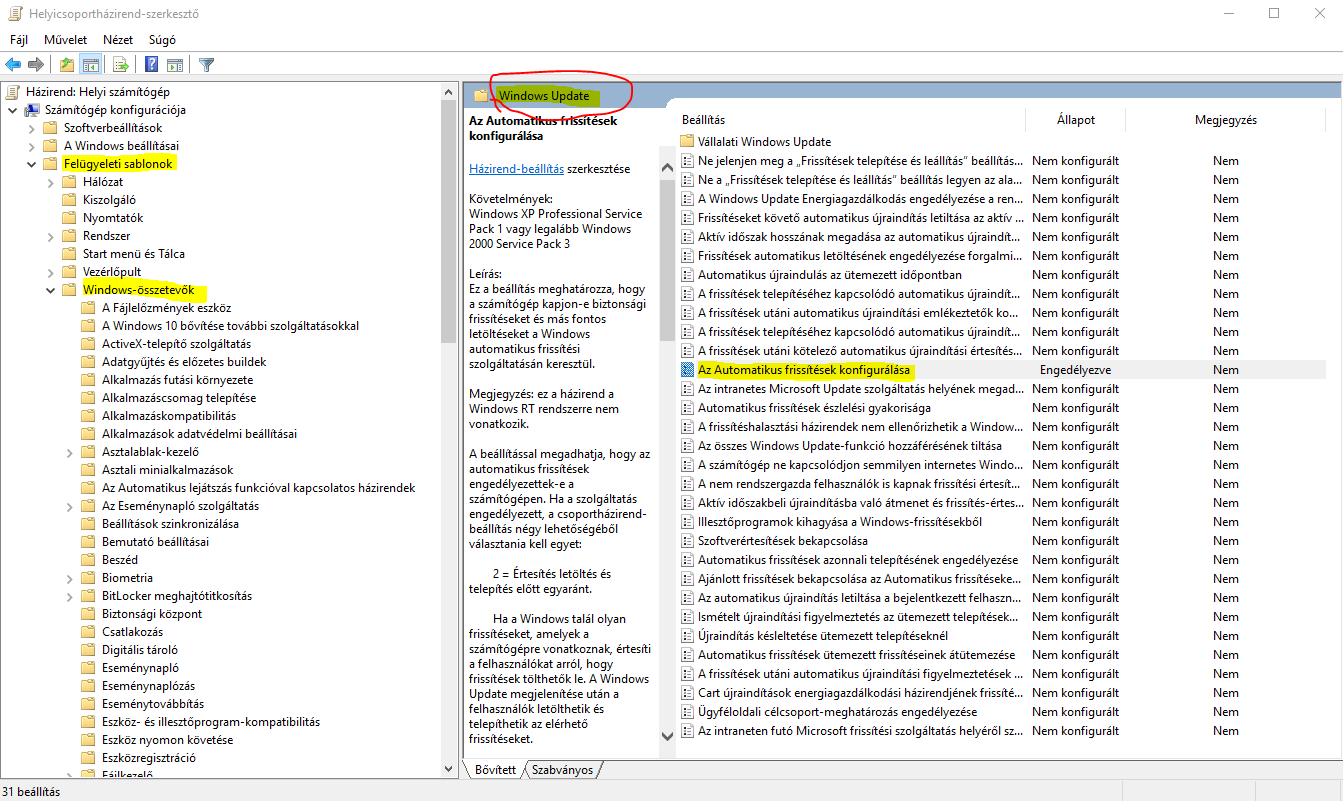
Task: Switch to the Bővített tab
Action: coord(496,770)
